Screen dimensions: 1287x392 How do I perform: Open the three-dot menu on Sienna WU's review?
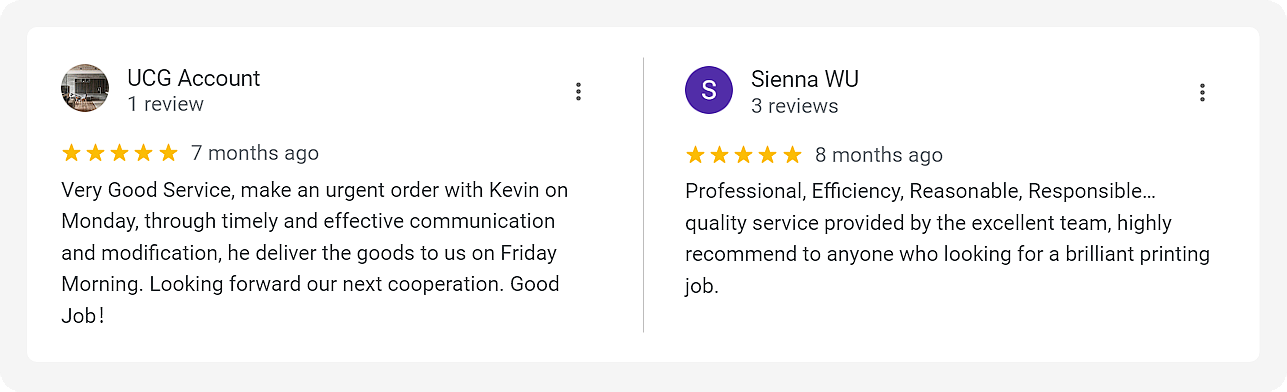[x=1202, y=92]
